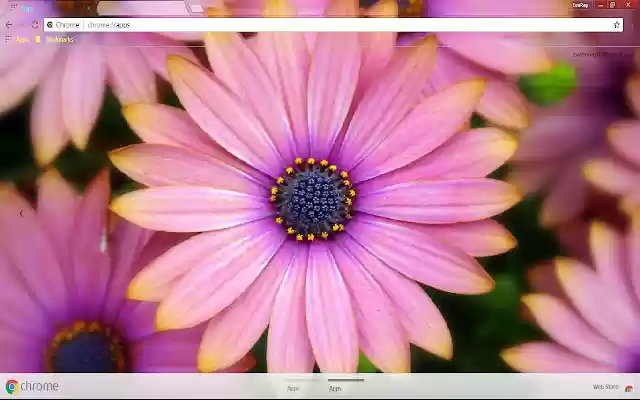Click the Chrome logo in the footer
The height and width of the screenshot is (400, 640).
pyautogui.click(x=32, y=387)
